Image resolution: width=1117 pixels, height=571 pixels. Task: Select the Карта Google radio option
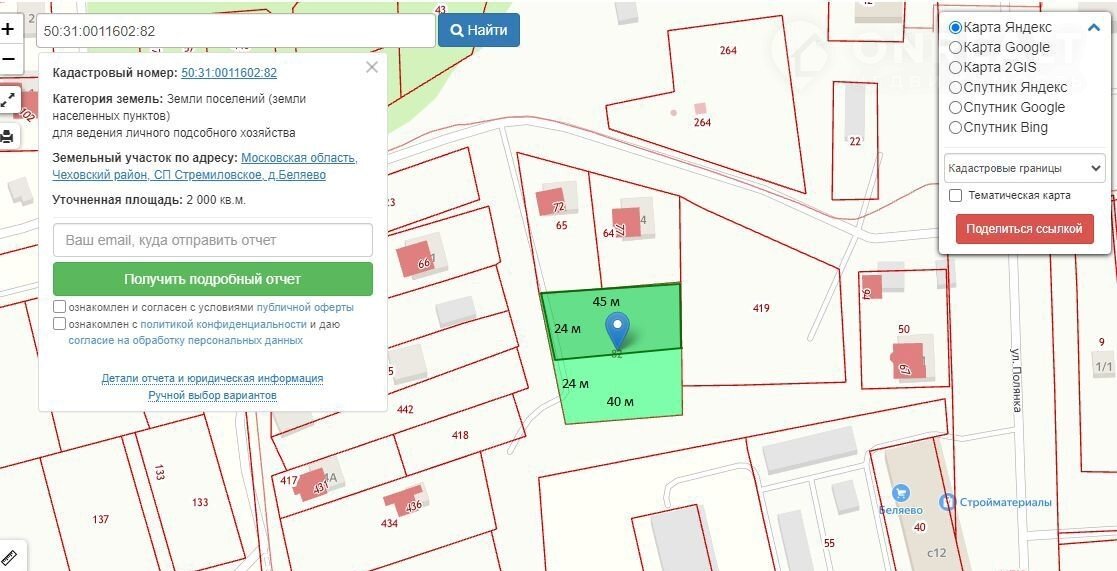pyautogui.click(x=955, y=47)
